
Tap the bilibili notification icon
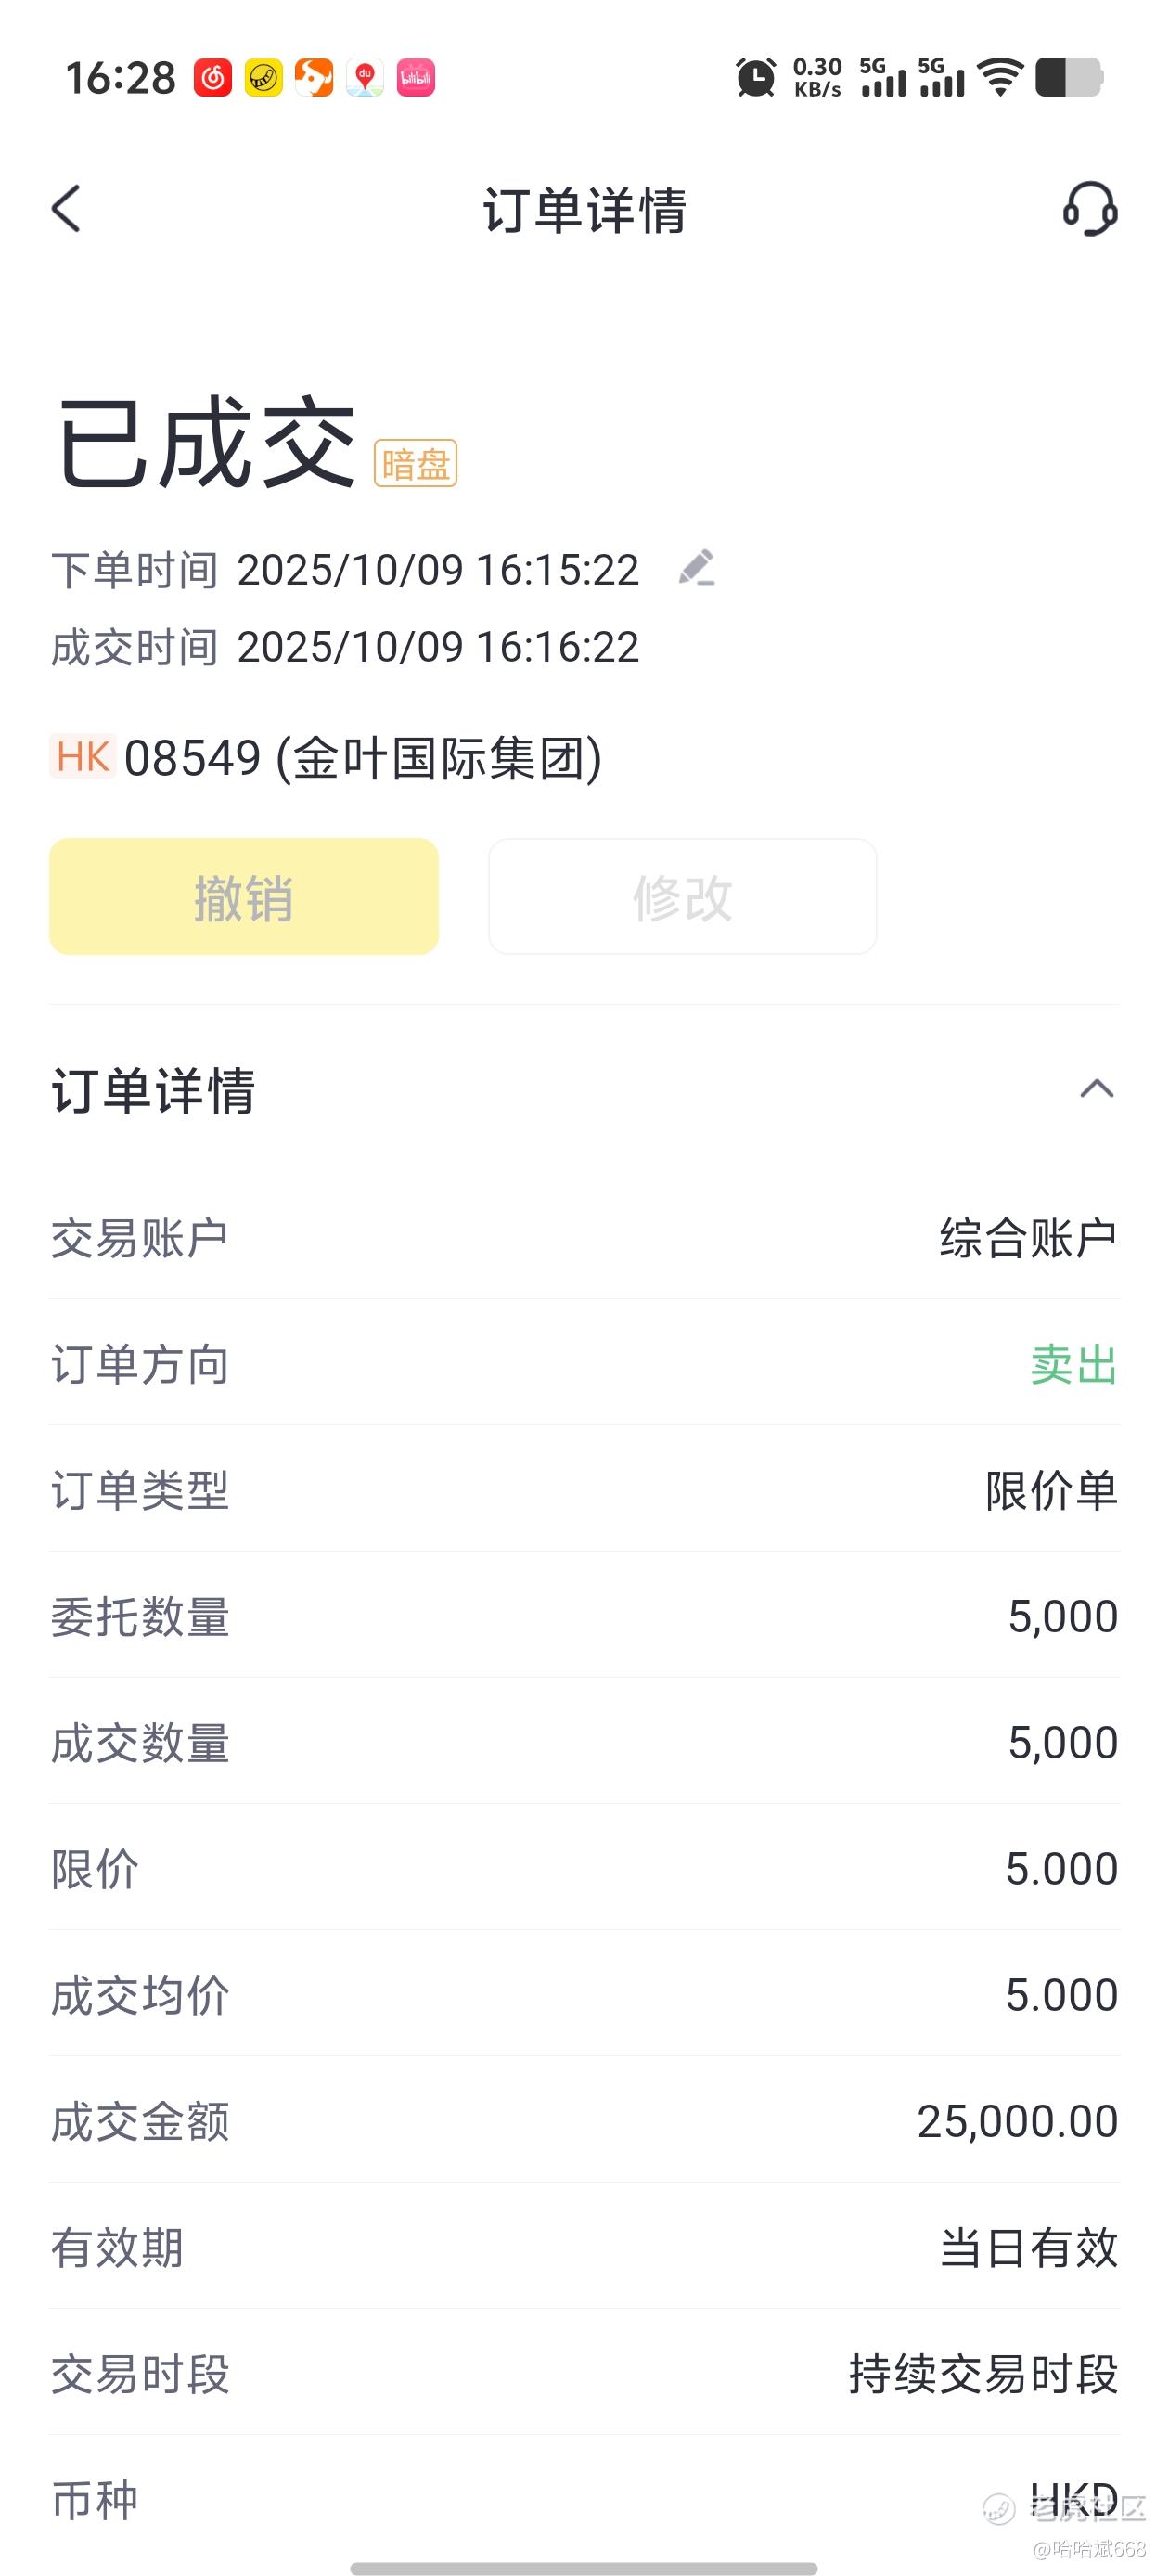pos(416,78)
